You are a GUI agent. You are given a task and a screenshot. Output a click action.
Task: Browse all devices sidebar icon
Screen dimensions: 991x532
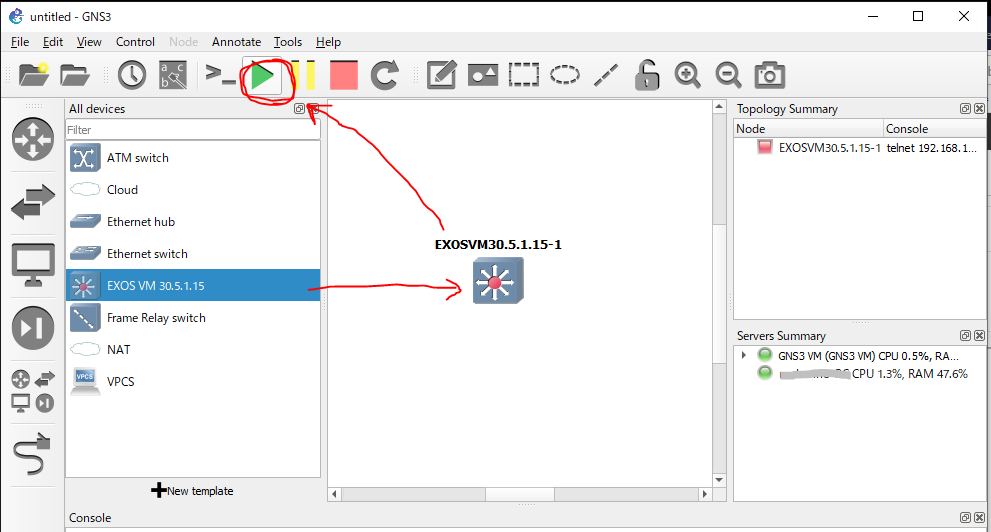[33, 391]
